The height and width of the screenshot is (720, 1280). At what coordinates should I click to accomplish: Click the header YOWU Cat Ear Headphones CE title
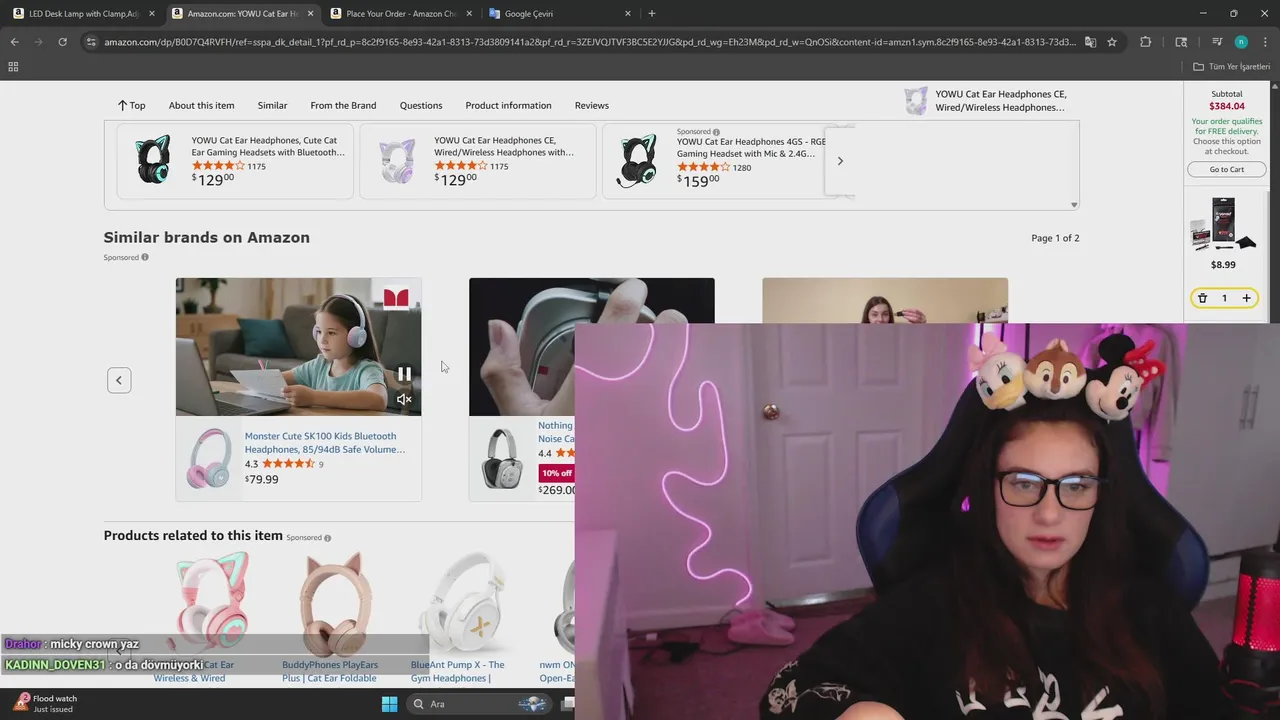point(1000,101)
